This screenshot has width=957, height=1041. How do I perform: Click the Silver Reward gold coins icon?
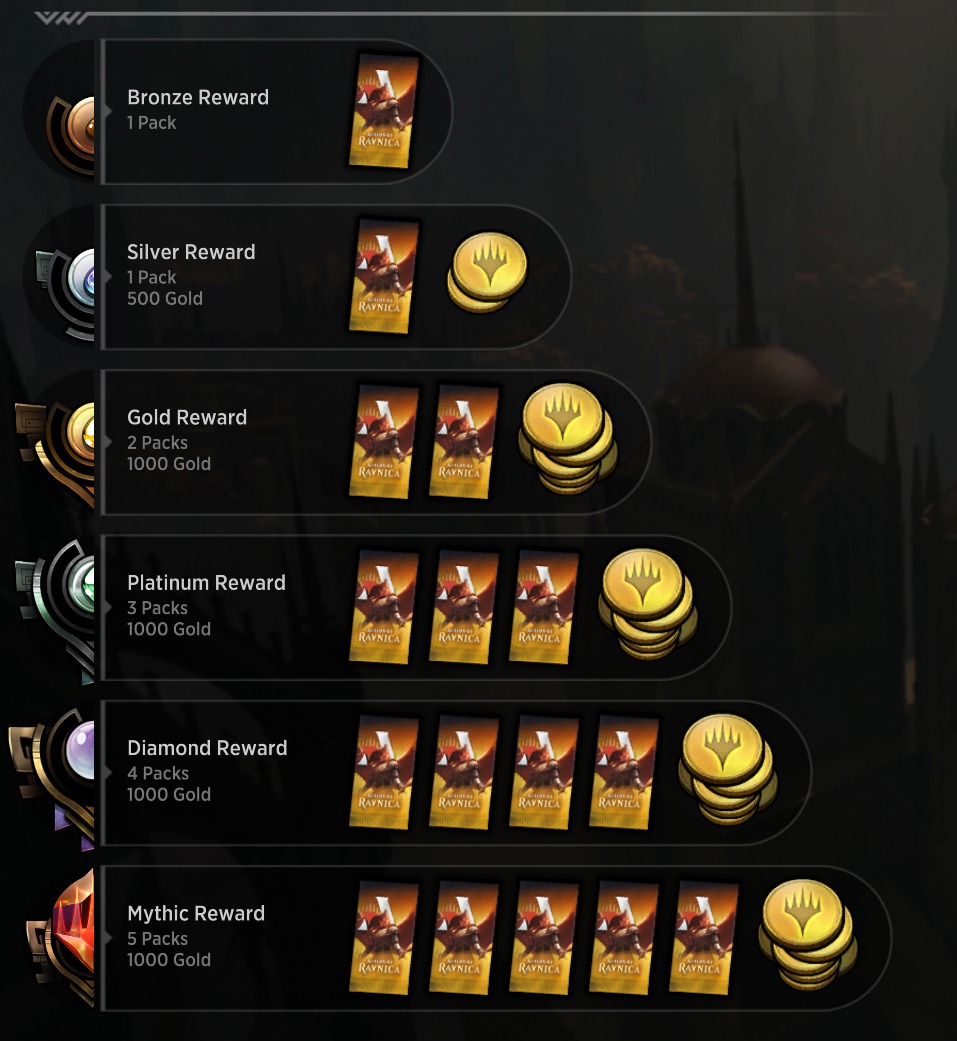[487, 272]
